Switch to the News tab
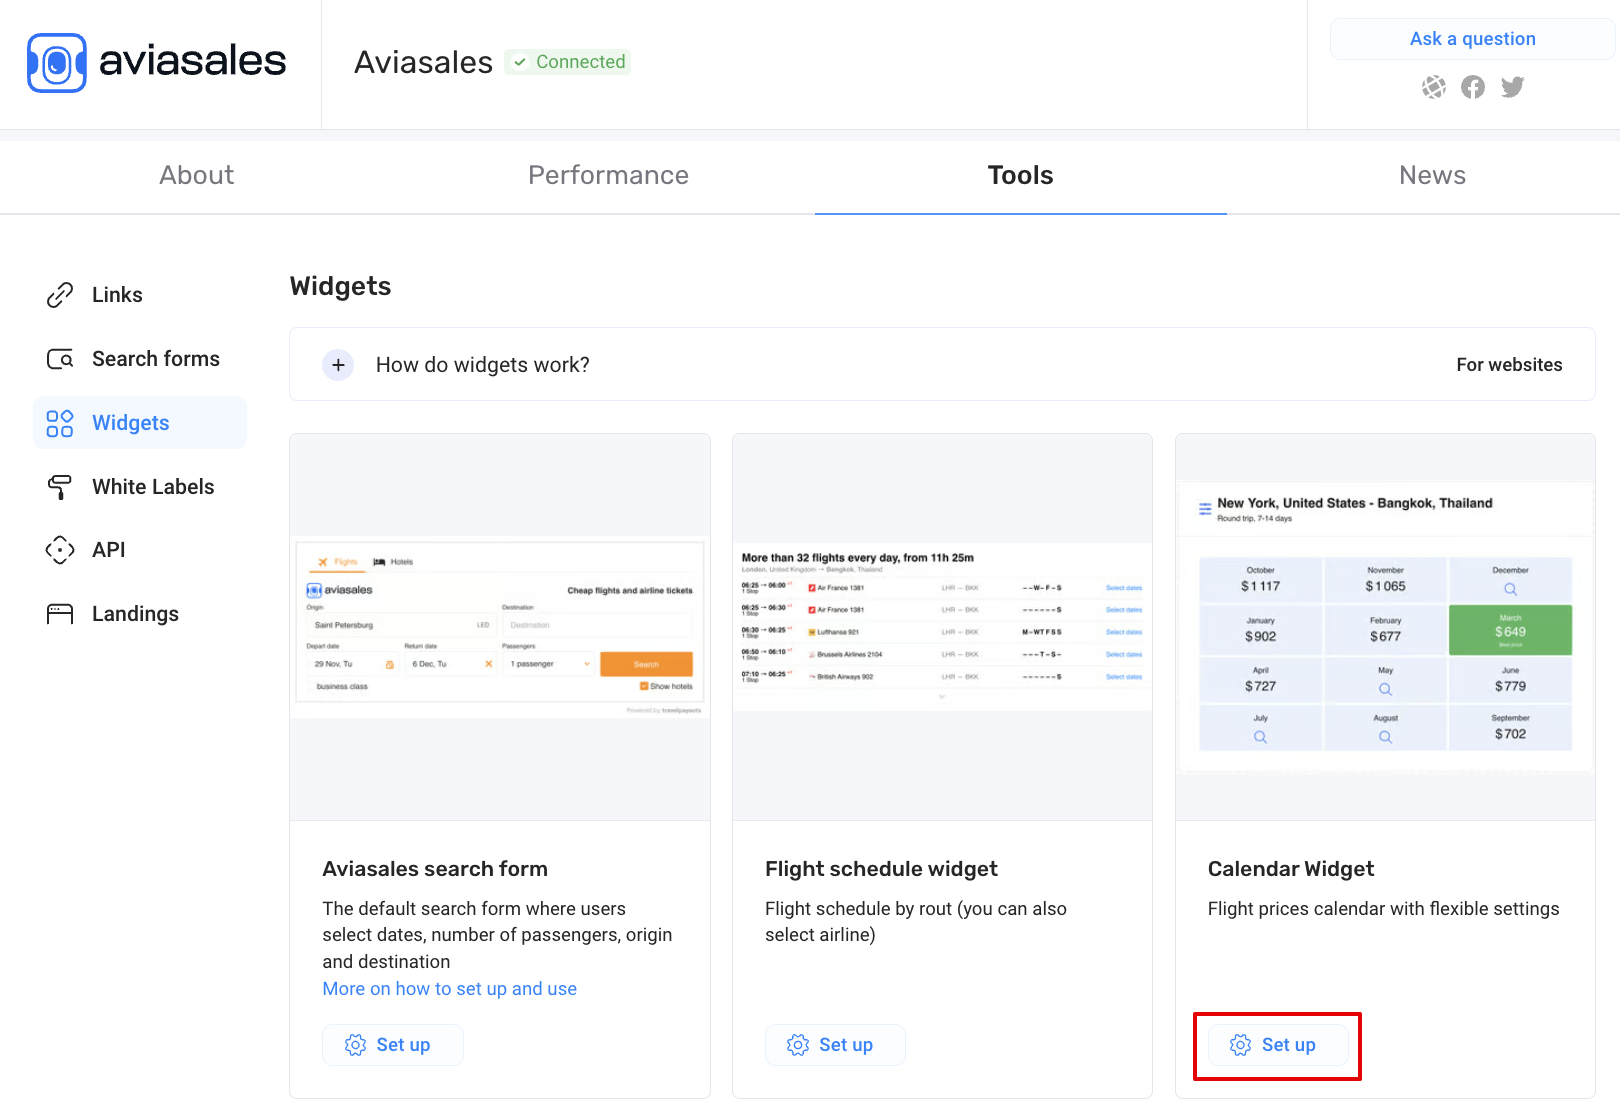 coord(1432,175)
